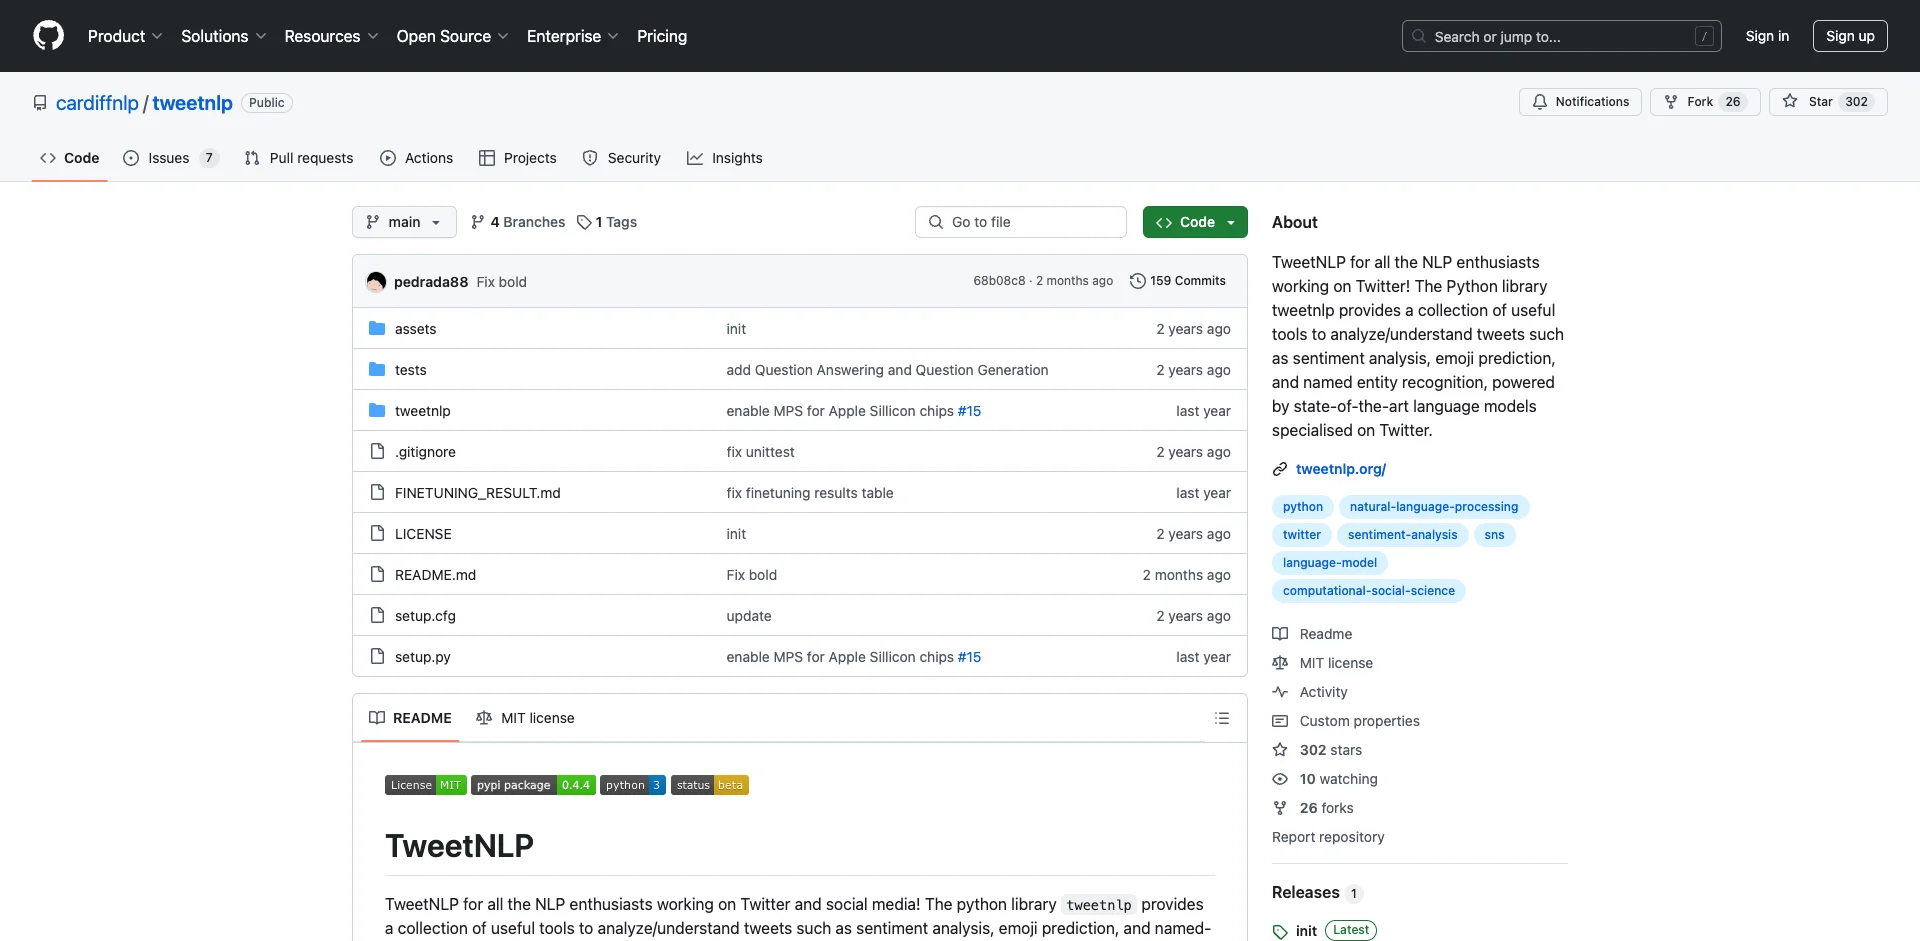1920x941 pixels.
Task: View the 4 Branches list
Action: coord(518,222)
